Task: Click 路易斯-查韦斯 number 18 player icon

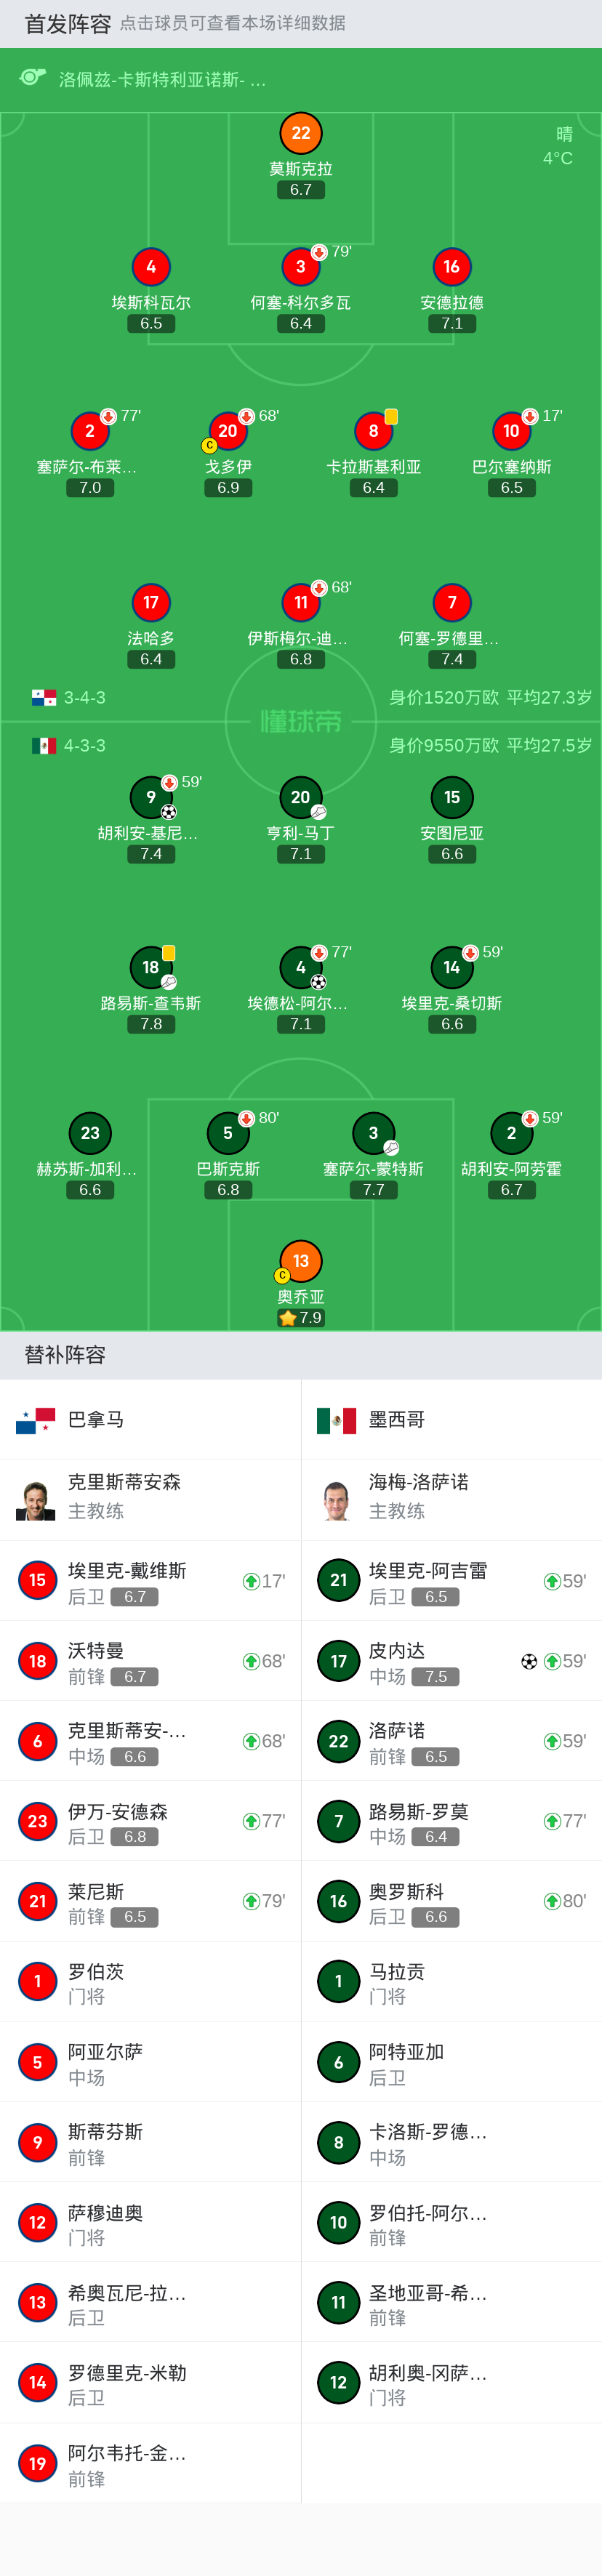Action: point(151,968)
